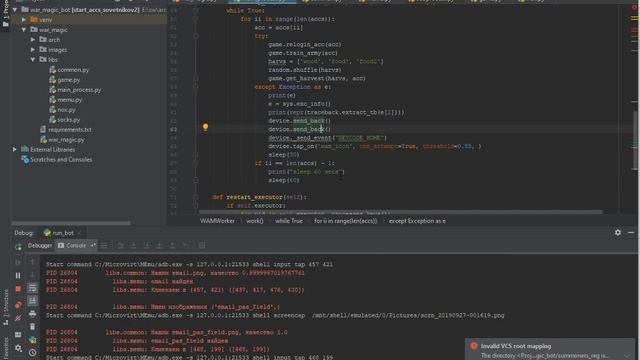Click Step Out in debugger toolbar
The height and width of the screenshot is (360, 640).
pos(172,245)
